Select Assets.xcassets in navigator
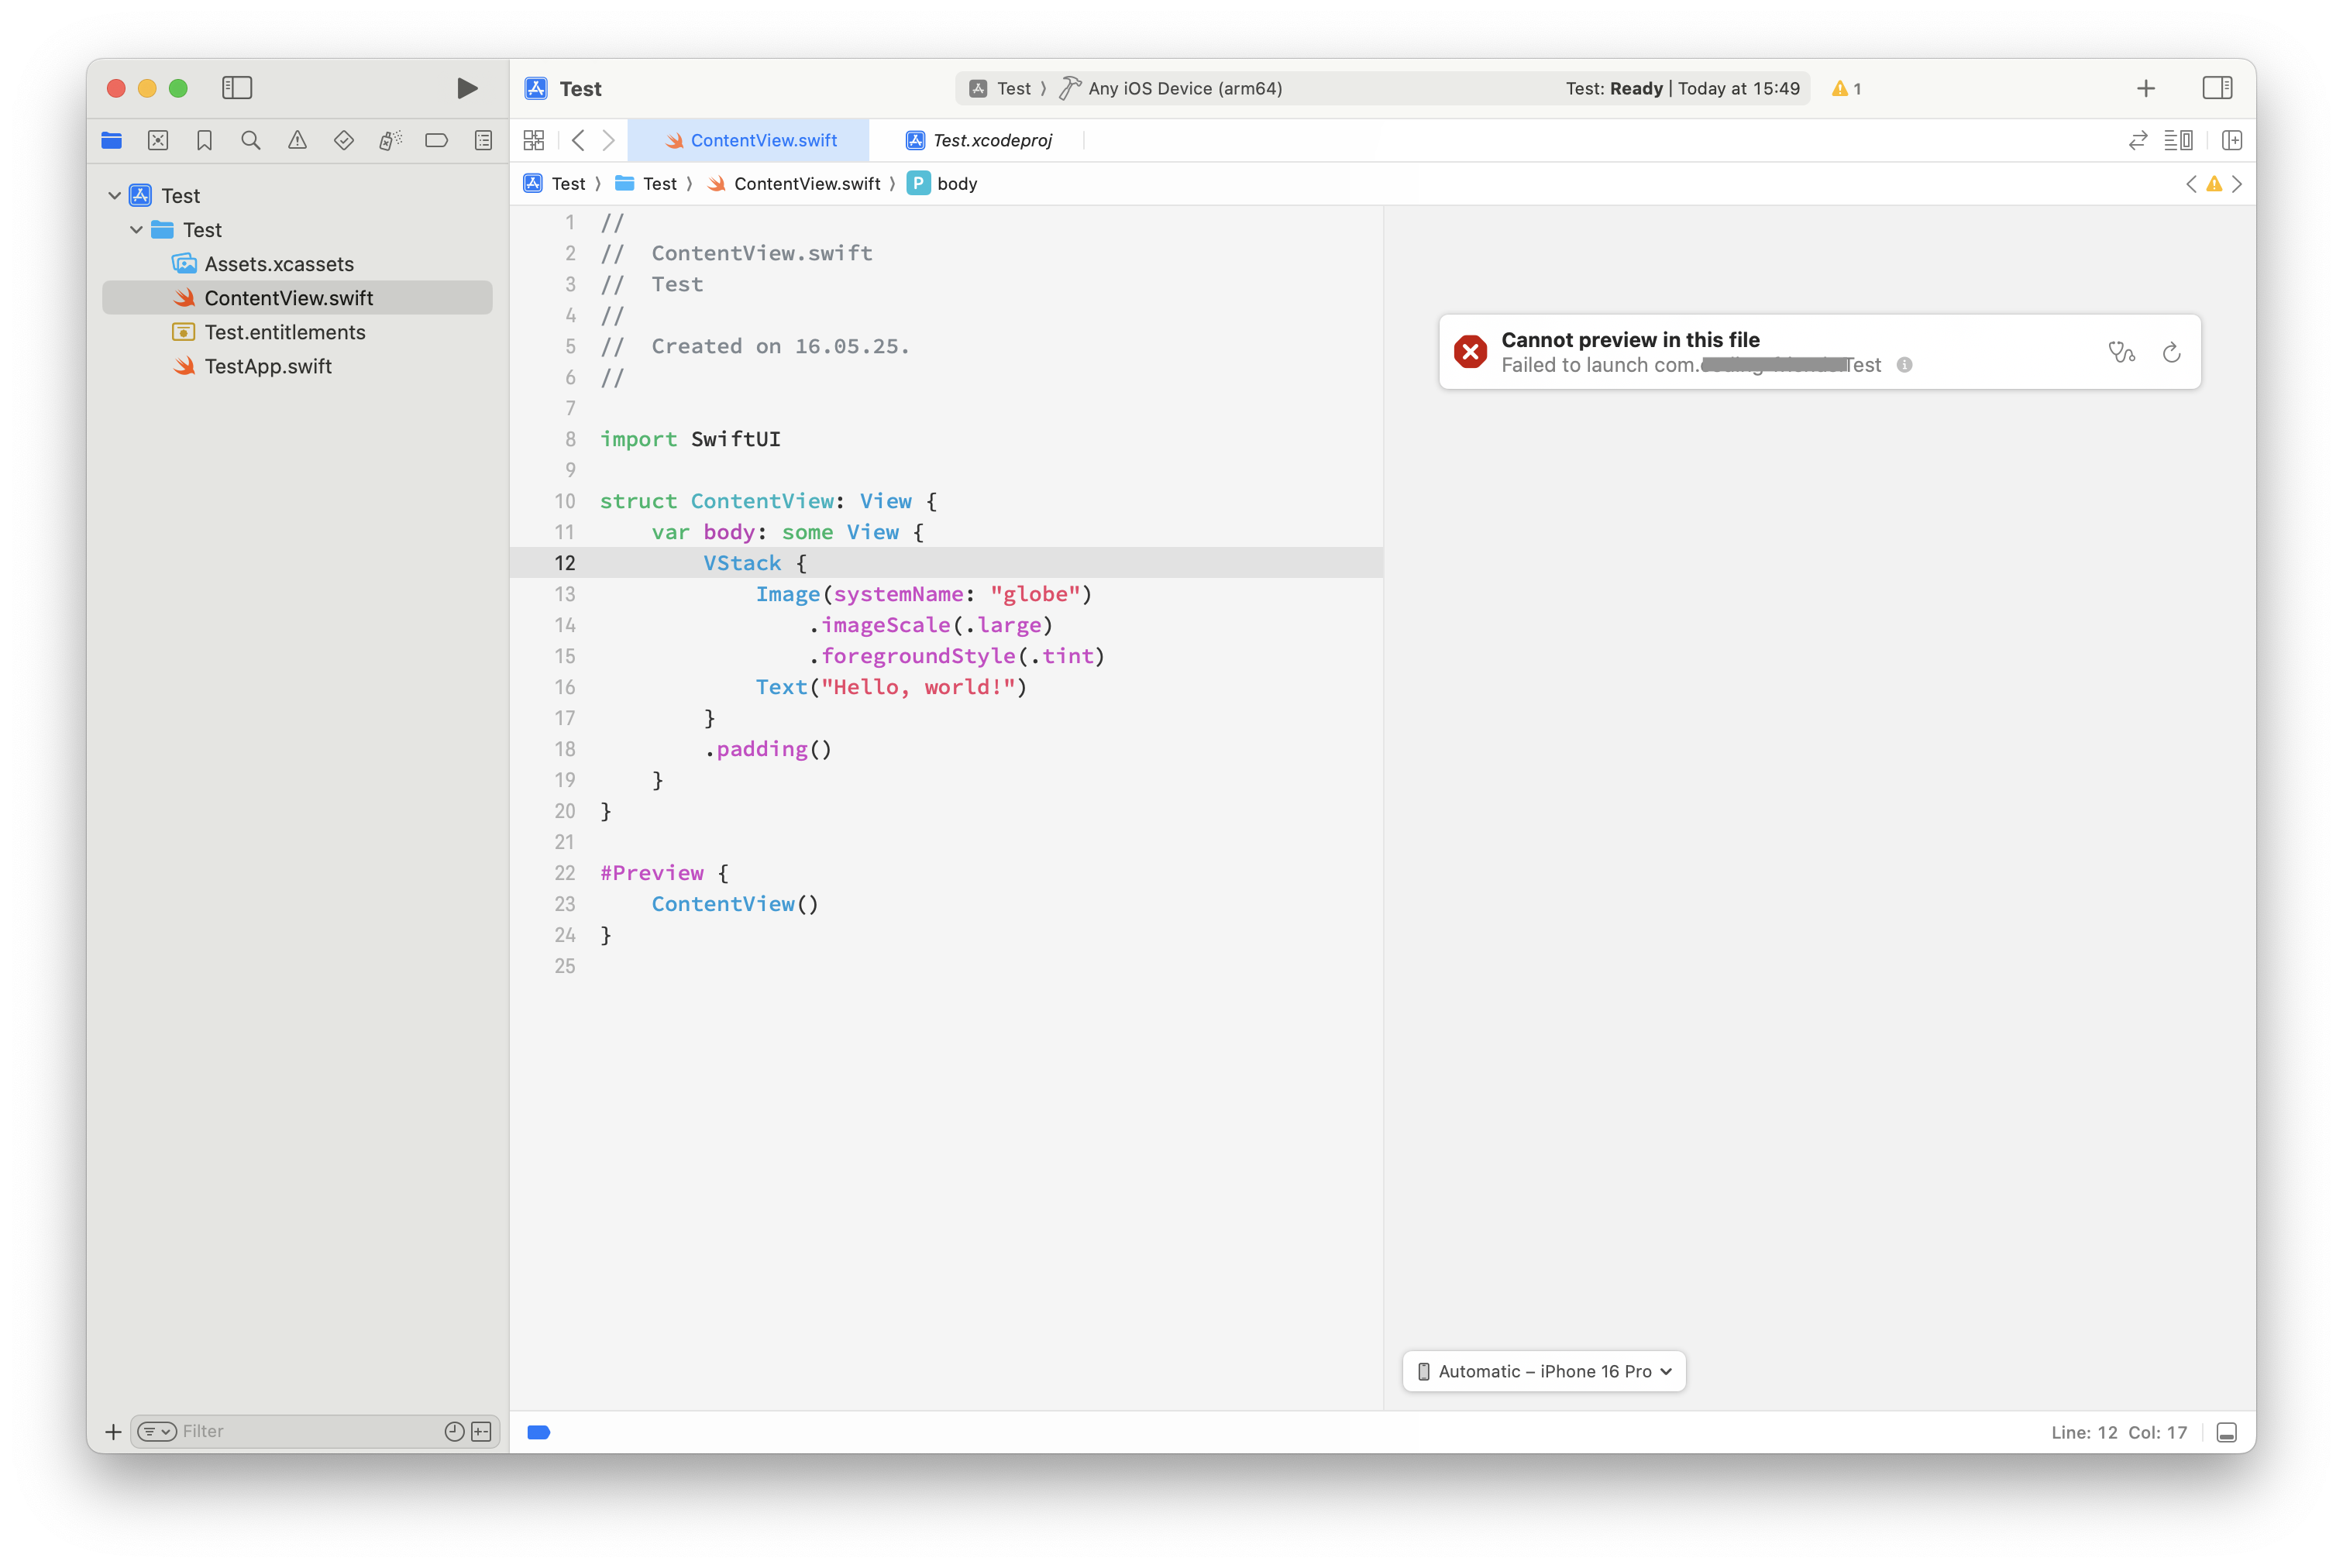This screenshot has width=2343, height=1568. [x=297, y=263]
